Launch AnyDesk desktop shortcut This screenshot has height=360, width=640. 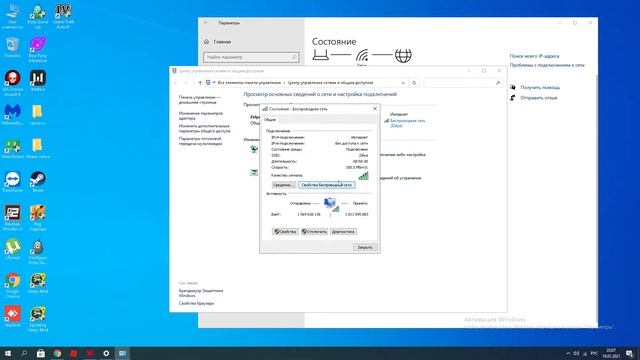click(12, 316)
